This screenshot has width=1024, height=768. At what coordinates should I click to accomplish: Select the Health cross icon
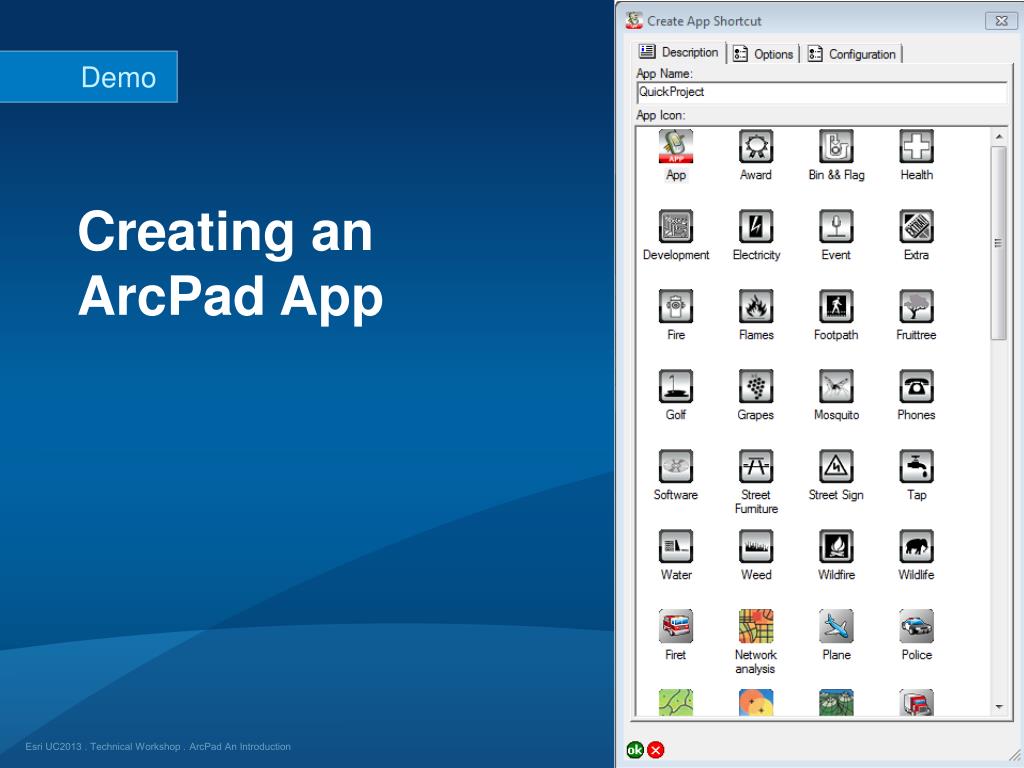pyautogui.click(x=916, y=146)
